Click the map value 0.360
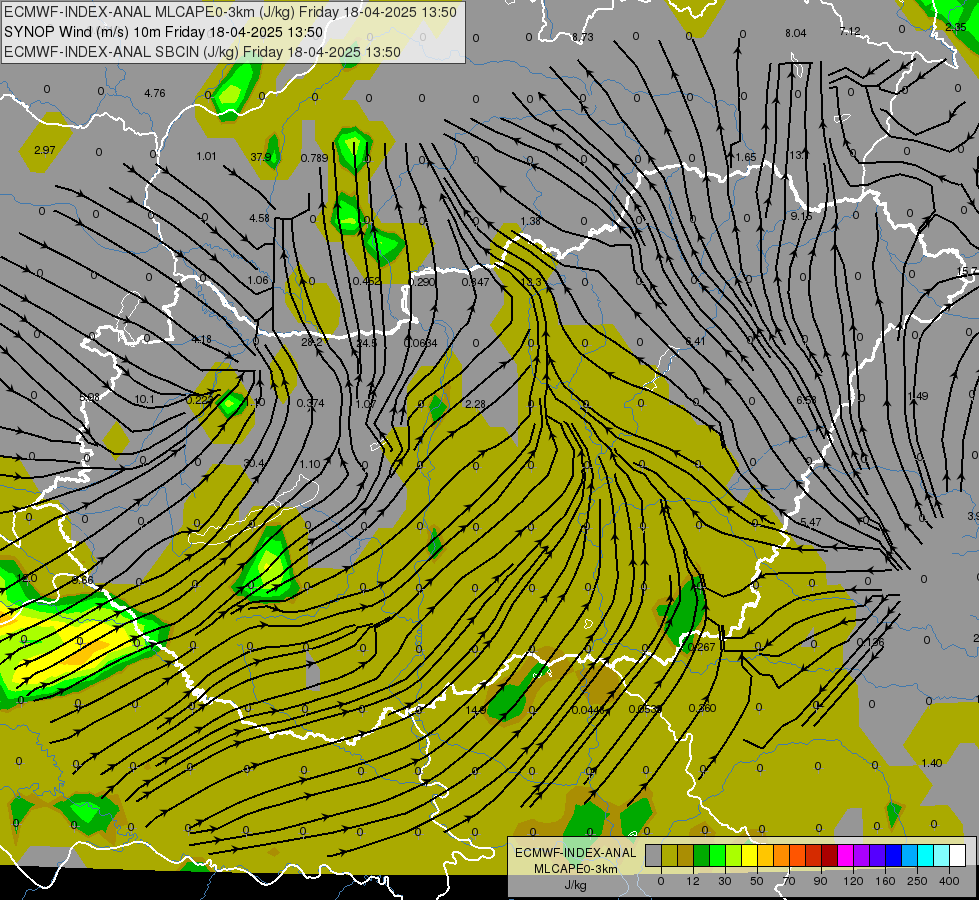Viewport: 979px width, 900px height. tap(702, 708)
